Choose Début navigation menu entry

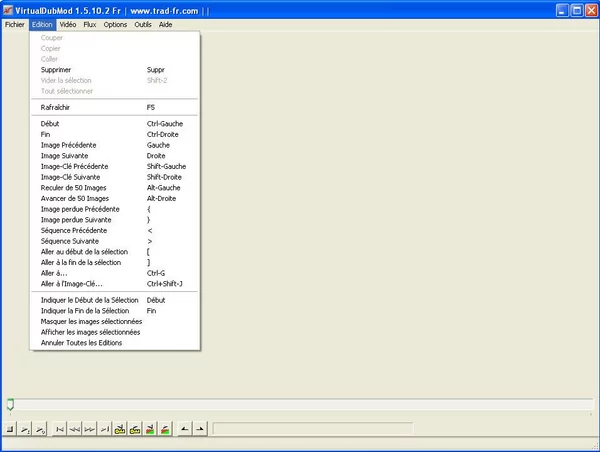(115, 124)
